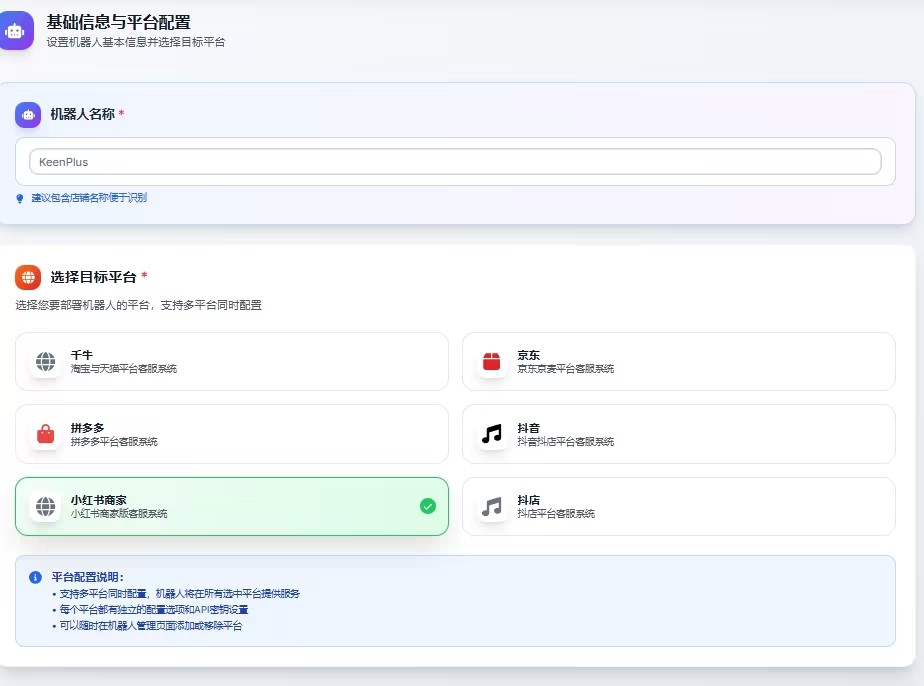Click the 平台配置说明 heading
Viewport: 924px width, 686px height.
(88, 577)
